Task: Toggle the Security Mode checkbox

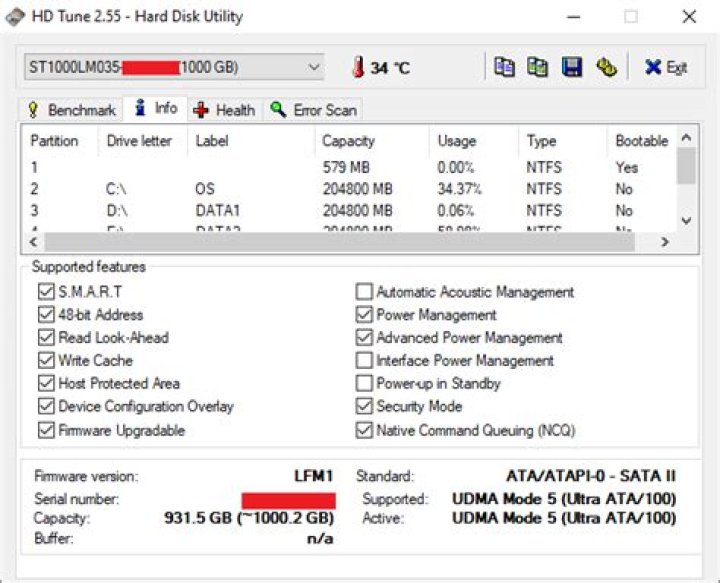Action: [364, 406]
